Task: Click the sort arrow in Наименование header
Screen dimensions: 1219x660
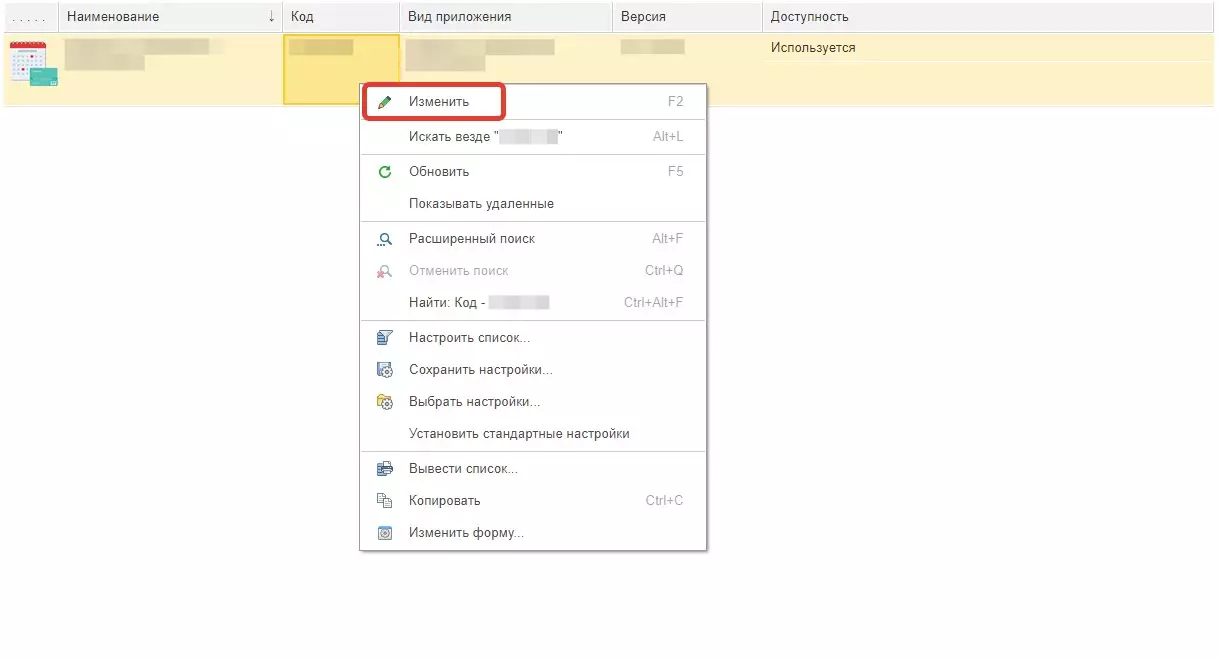Action: (272, 17)
